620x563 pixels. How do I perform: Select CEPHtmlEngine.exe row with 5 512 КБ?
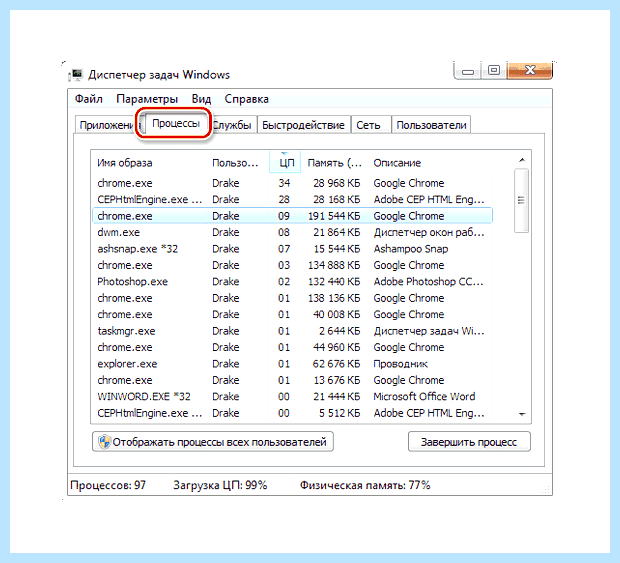coord(293,413)
